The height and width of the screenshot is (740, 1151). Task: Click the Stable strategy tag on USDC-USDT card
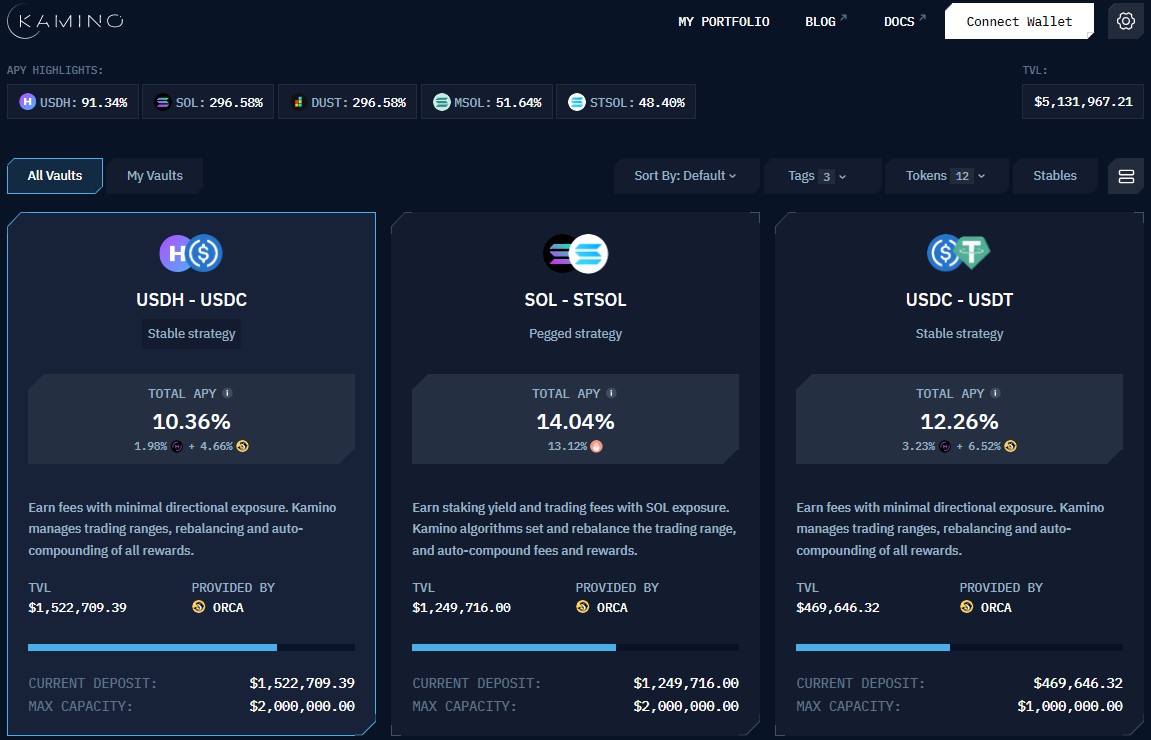tap(959, 333)
